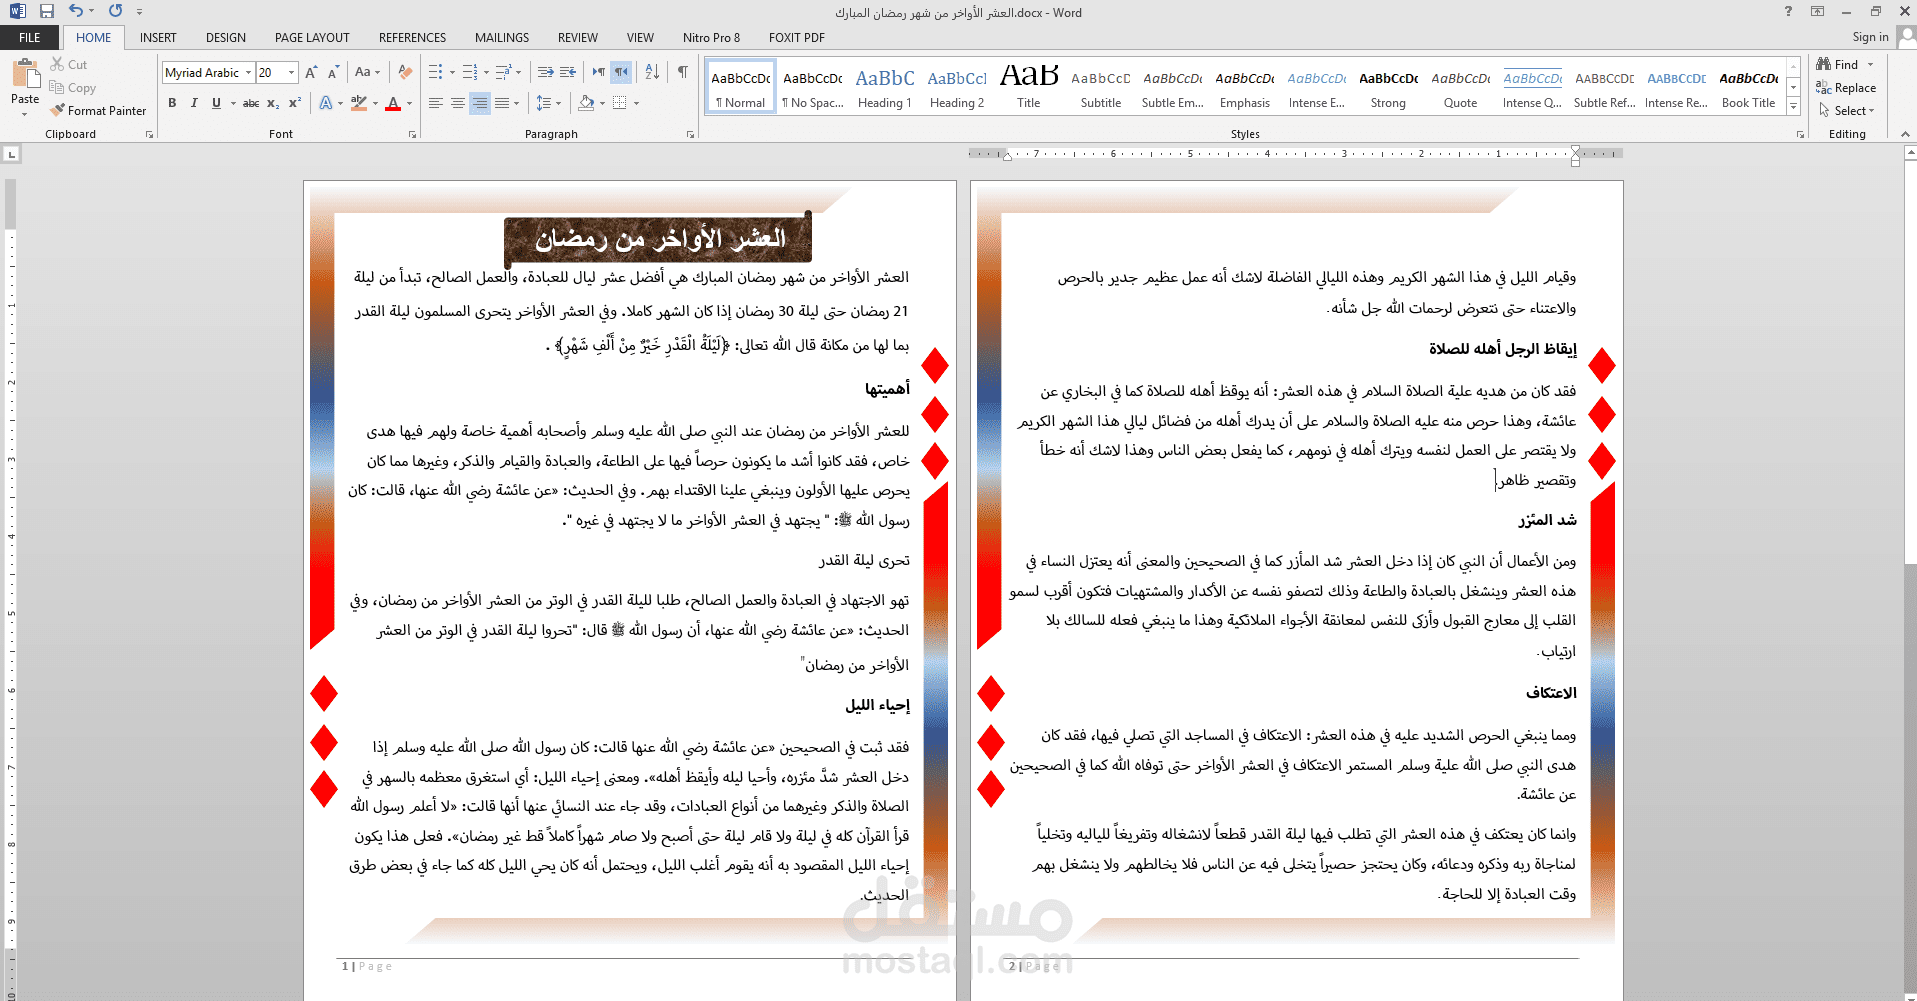This screenshot has height=1001, width=1917.
Task: Activate the Format Painter brush
Action: tap(98, 111)
